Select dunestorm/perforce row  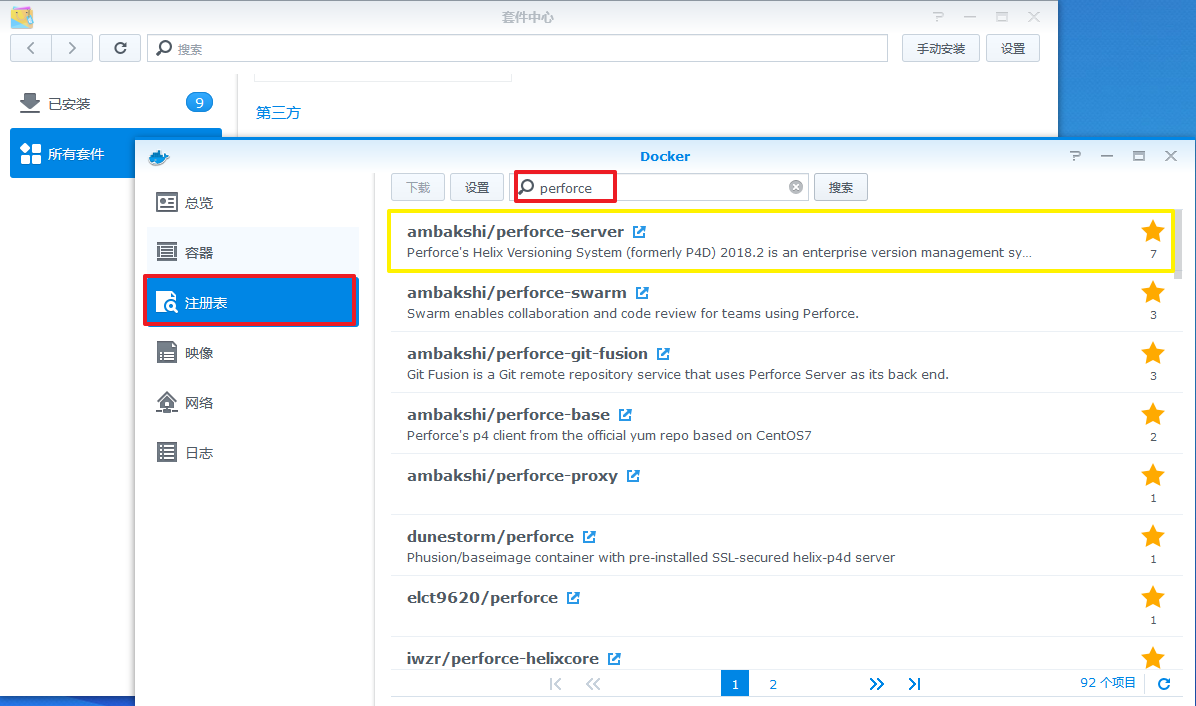click(x=781, y=546)
